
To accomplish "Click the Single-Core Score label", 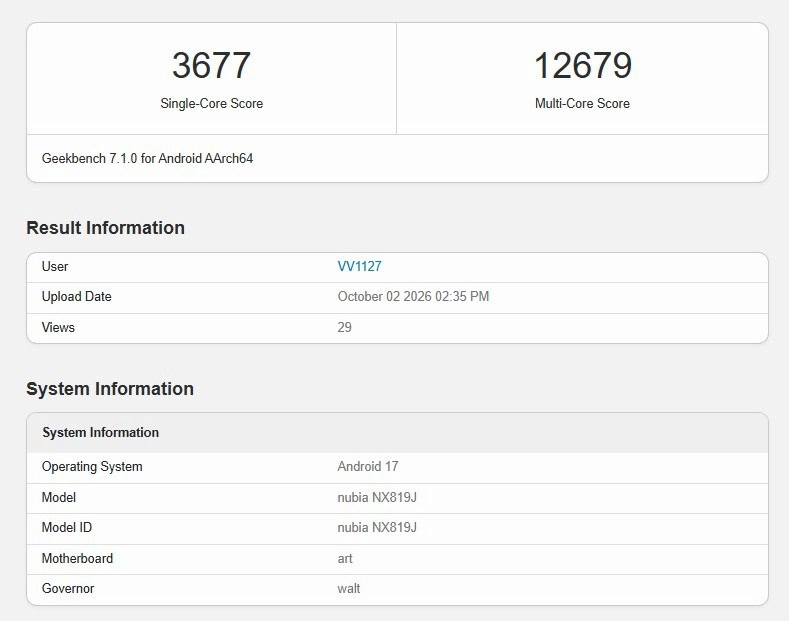I will [x=211, y=103].
